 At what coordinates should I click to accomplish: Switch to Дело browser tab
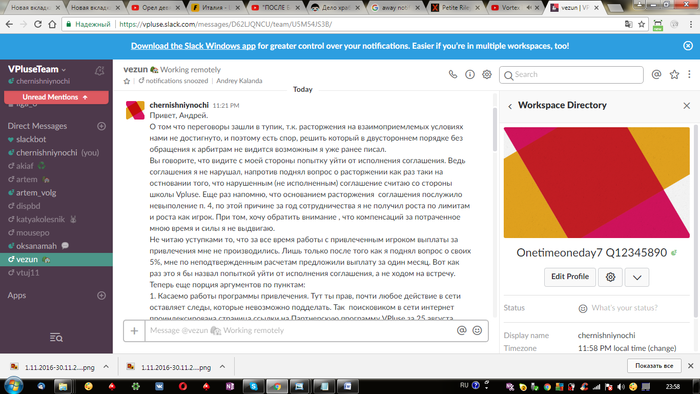[x=334, y=8]
